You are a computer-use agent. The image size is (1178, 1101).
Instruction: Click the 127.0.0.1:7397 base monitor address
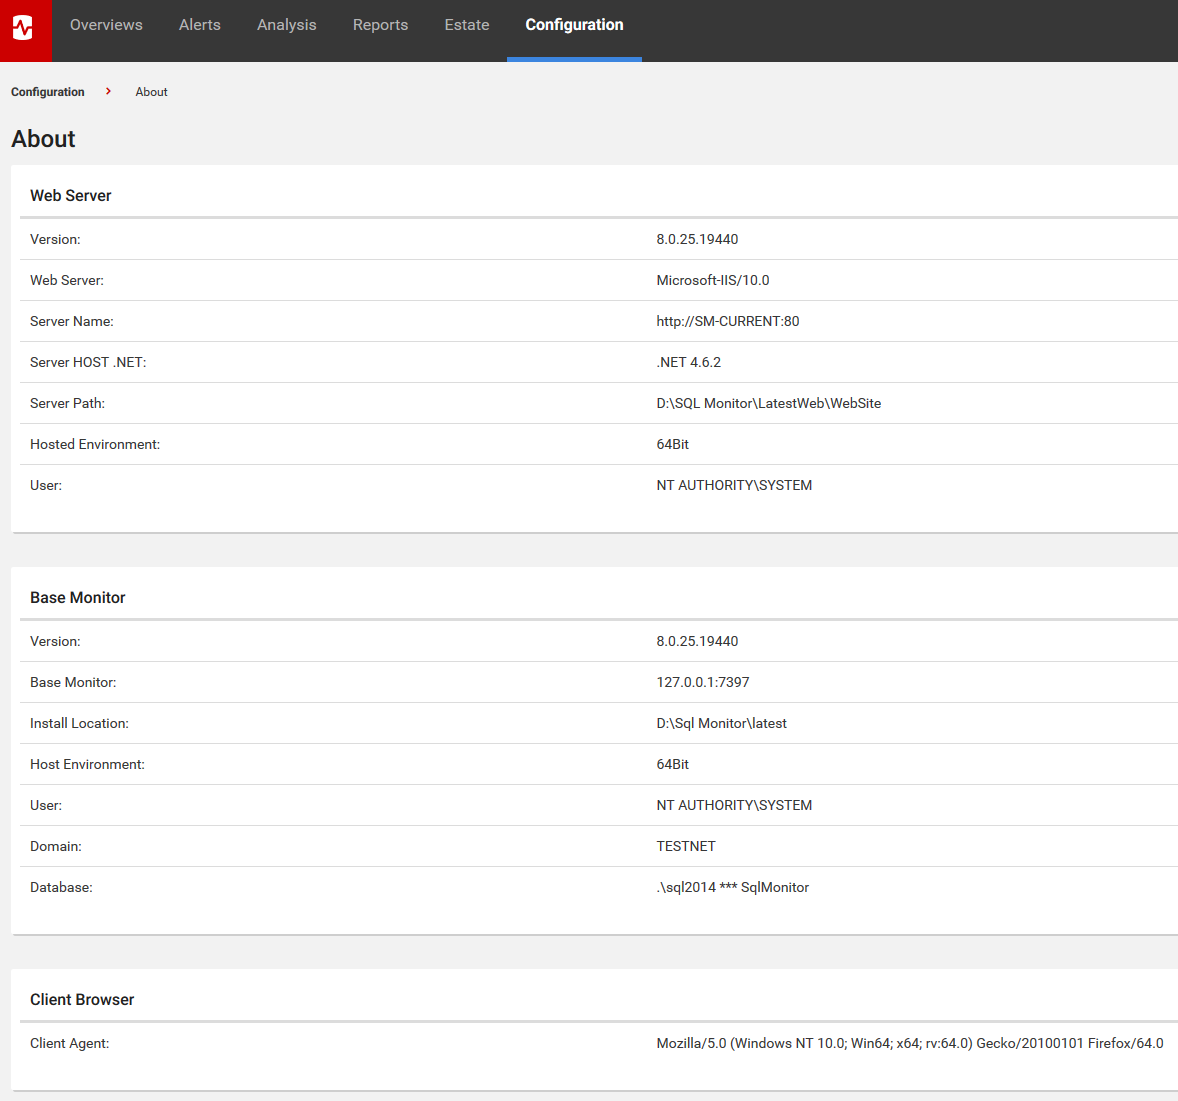[x=702, y=682]
